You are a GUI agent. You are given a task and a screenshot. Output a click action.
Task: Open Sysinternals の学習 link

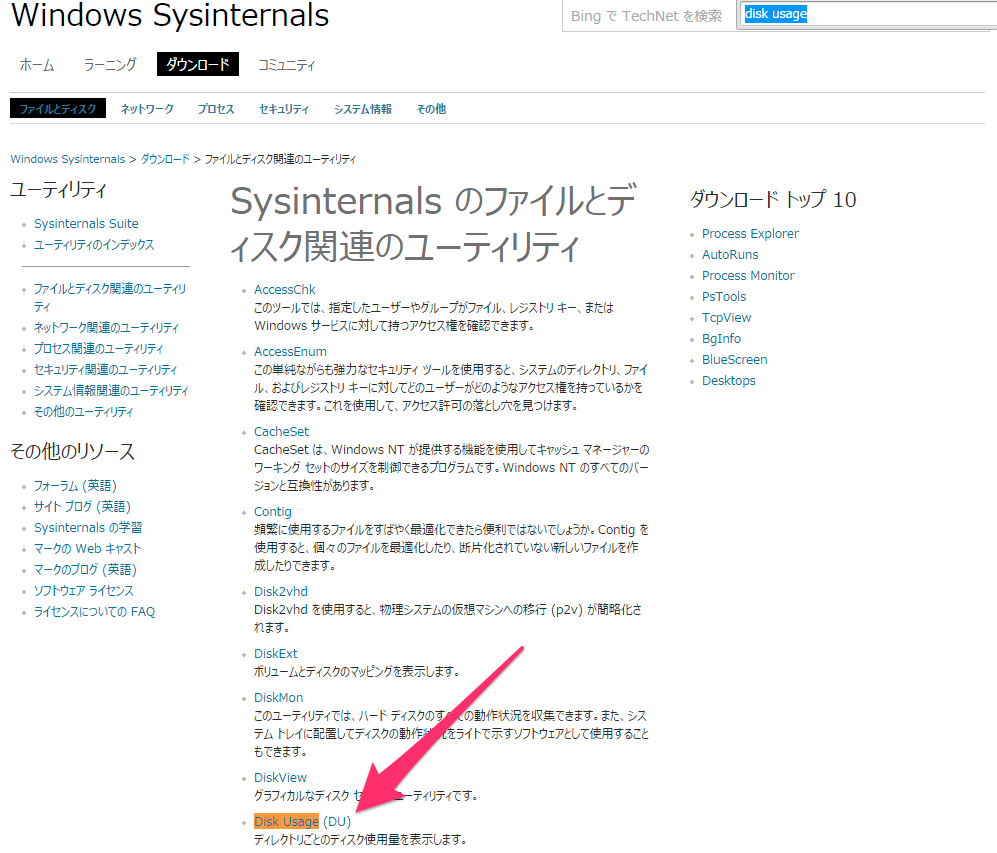[88, 528]
